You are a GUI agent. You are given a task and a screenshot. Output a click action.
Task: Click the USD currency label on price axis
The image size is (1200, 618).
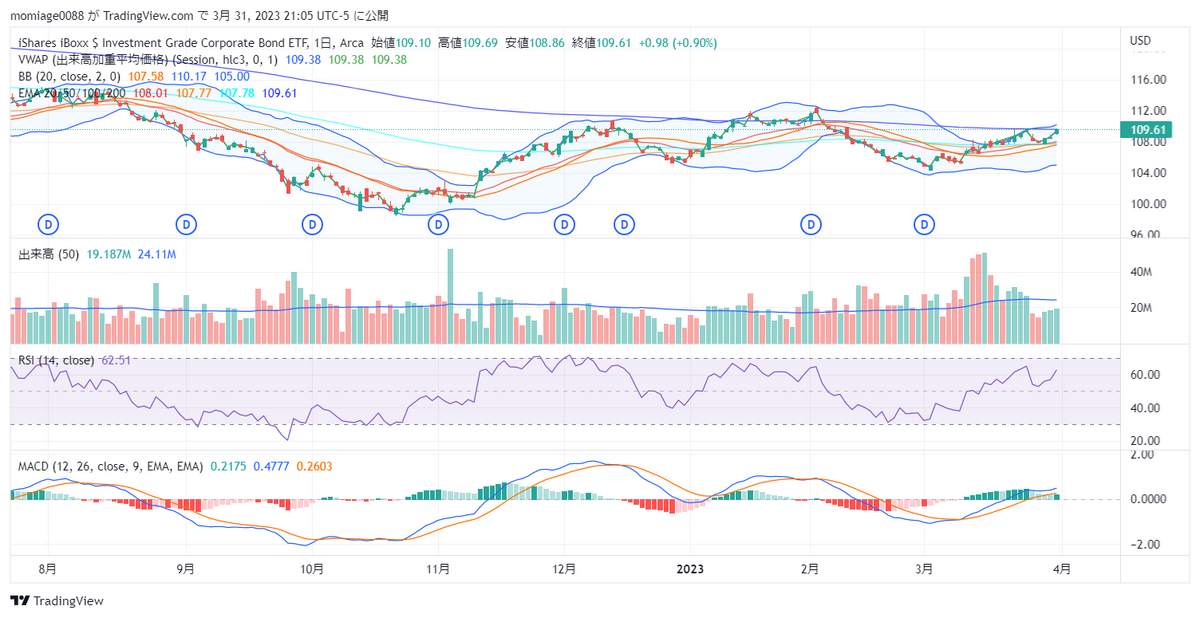(x=1140, y=41)
